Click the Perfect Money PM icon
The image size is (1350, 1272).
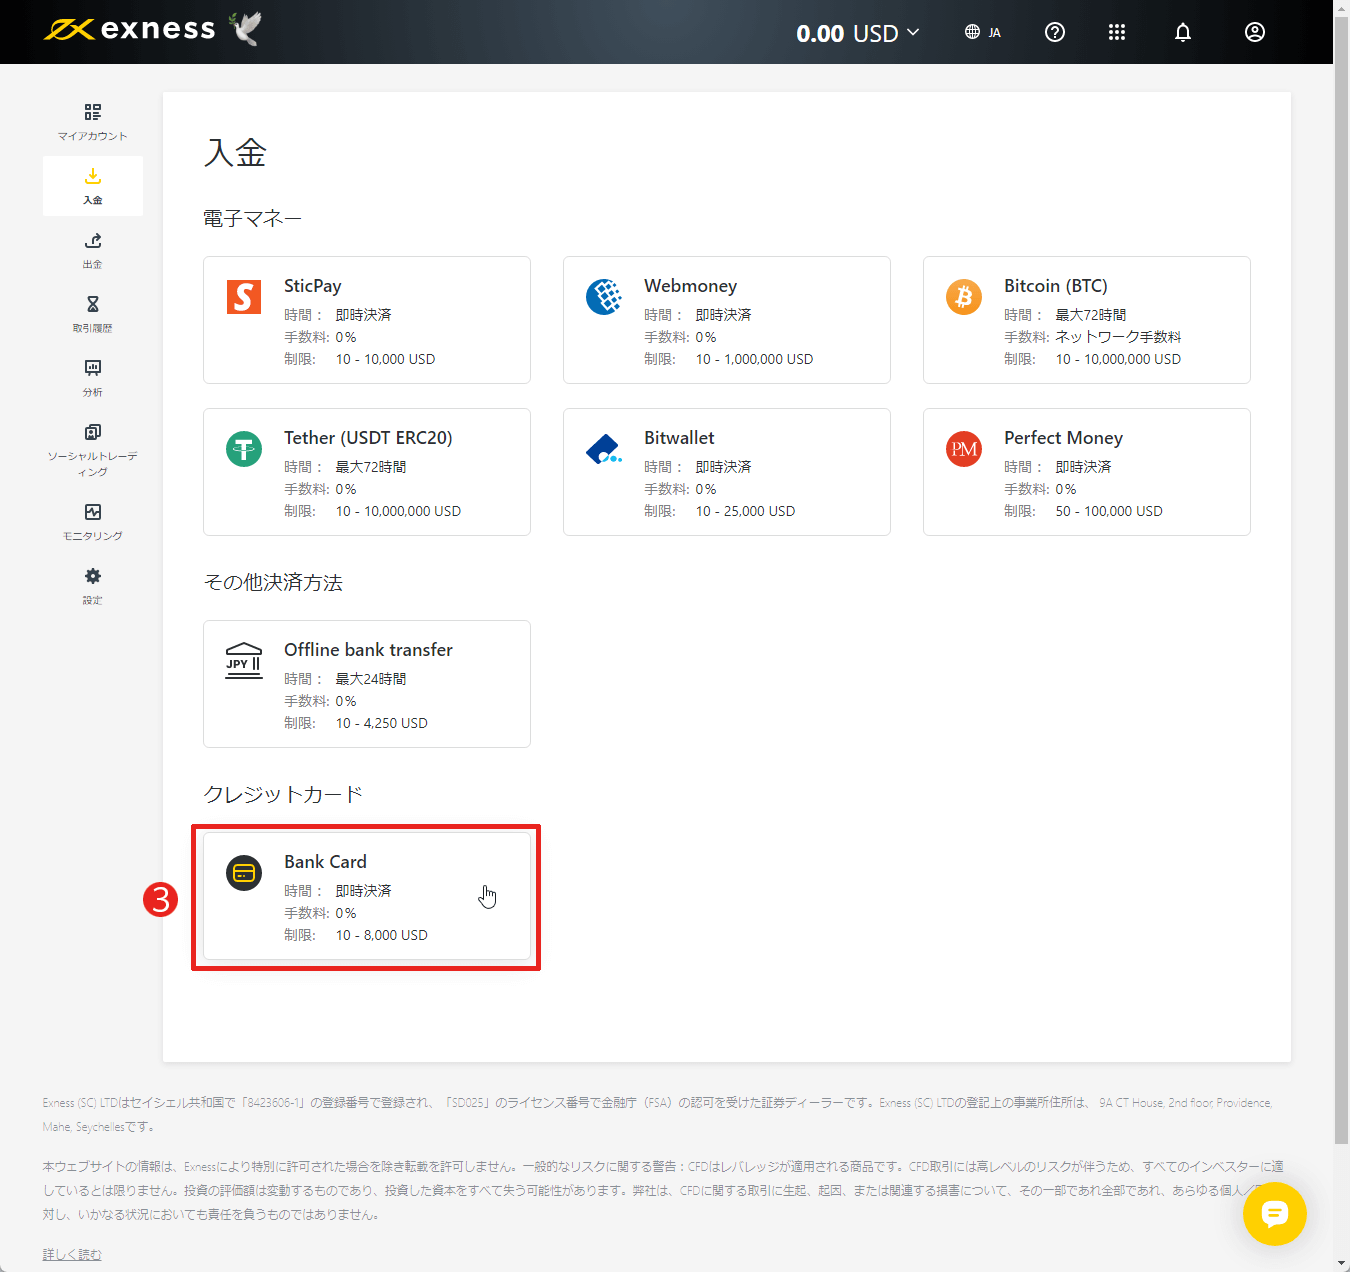[964, 449]
